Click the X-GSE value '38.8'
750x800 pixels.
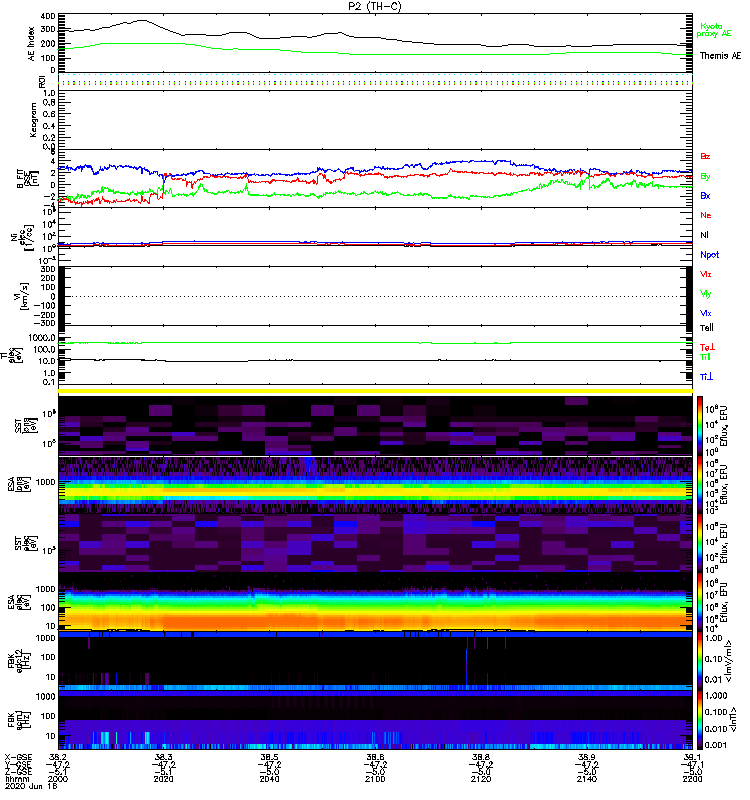point(481,757)
